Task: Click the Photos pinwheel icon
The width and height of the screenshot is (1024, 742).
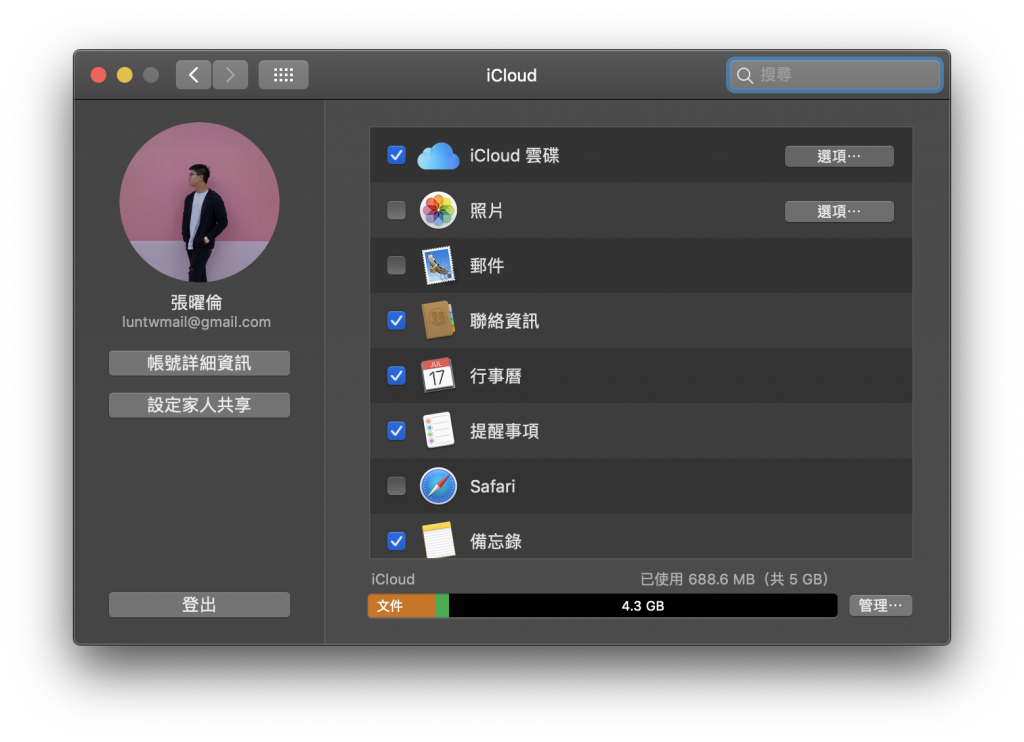Action: tap(438, 210)
